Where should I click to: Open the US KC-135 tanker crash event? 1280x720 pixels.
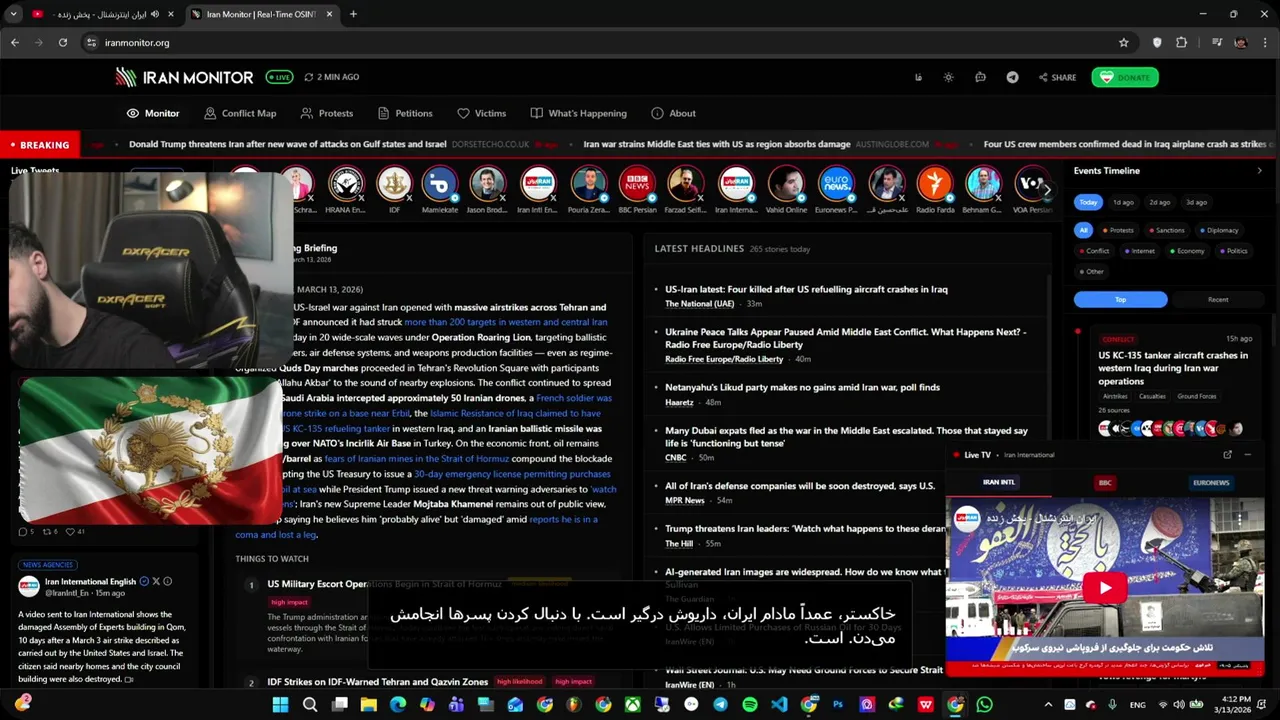tap(1173, 368)
